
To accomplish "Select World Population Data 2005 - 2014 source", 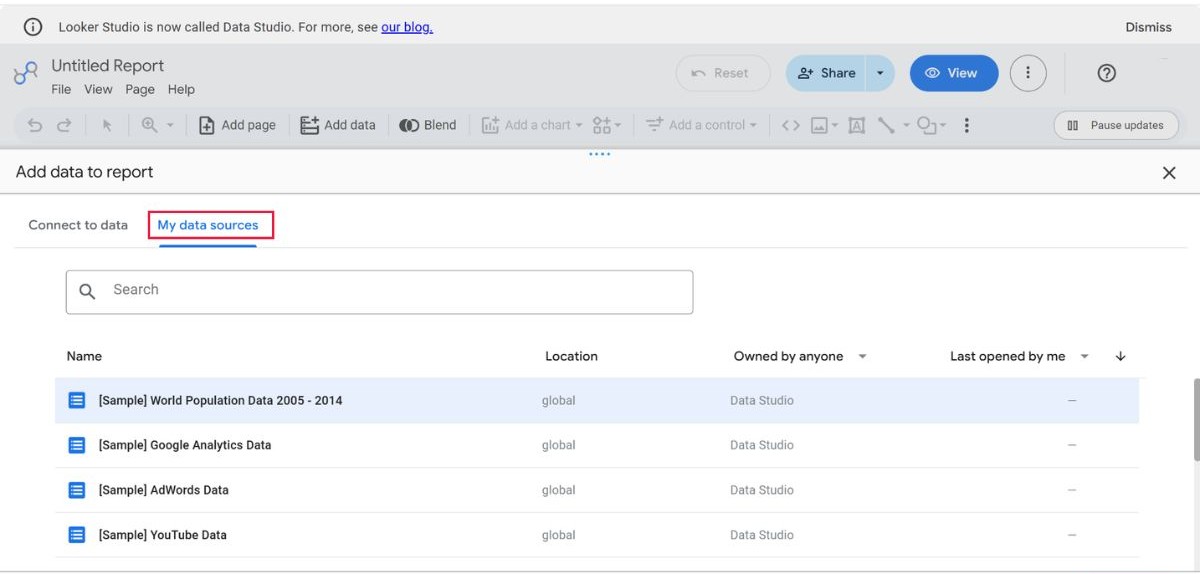I will [x=597, y=400].
